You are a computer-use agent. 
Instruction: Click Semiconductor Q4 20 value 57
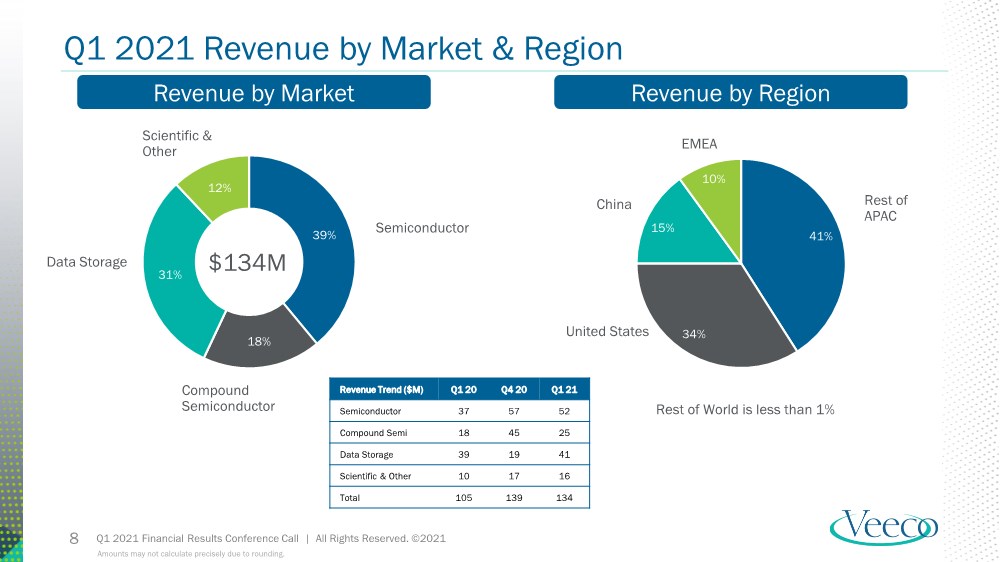(x=513, y=411)
